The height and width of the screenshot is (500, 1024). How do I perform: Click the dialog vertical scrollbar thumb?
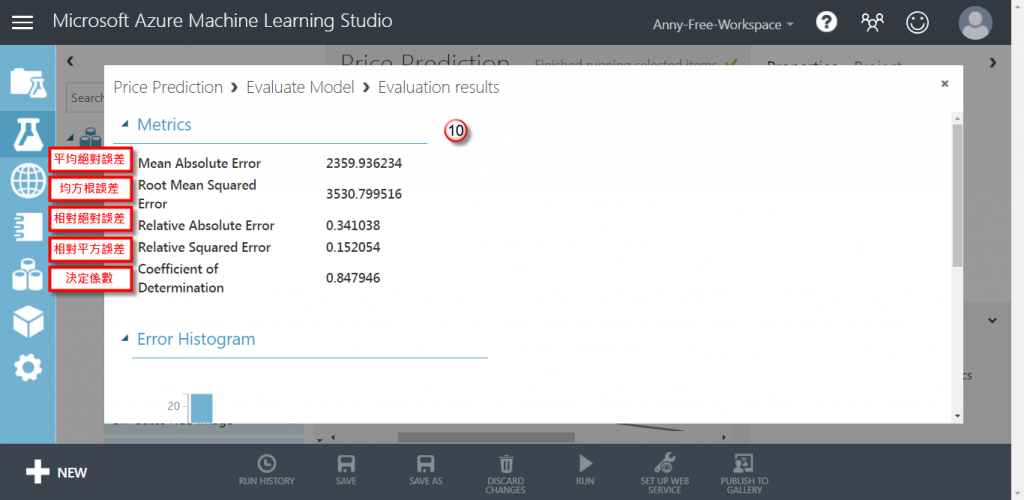click(x=957, y=195)
